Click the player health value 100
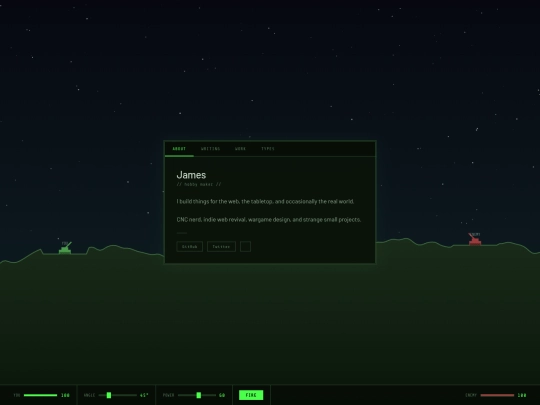The height and width of the screenshot is (405, 540). [x=65, y=395]
